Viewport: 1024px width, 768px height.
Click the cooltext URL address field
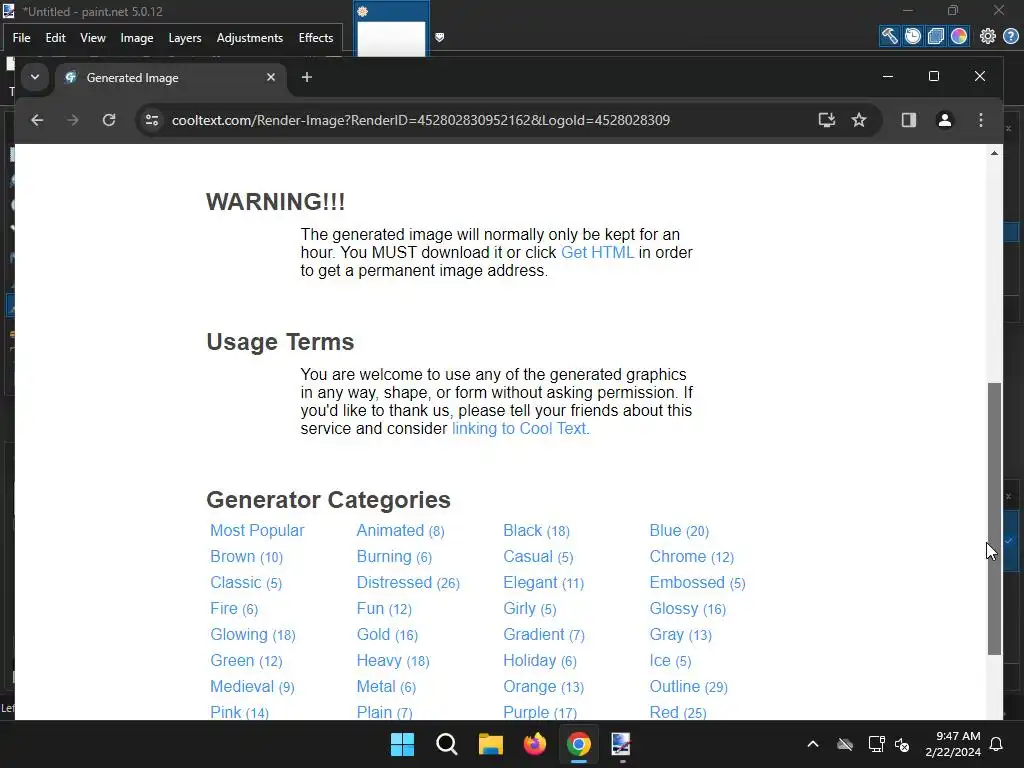(421, 120)
